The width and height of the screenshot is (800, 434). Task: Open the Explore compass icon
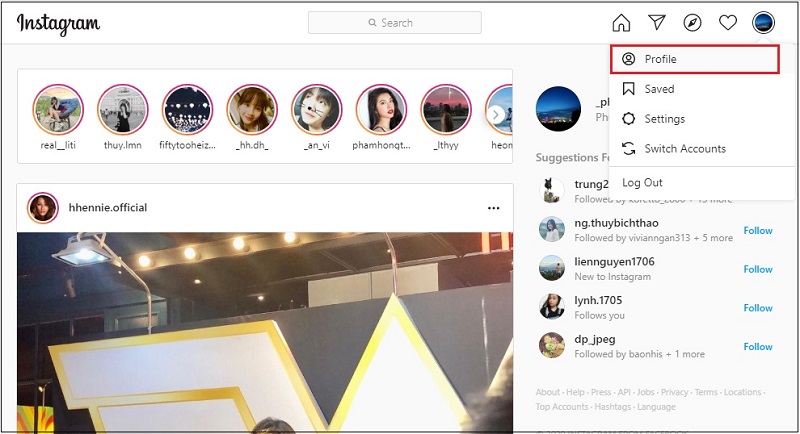point(692,23)
